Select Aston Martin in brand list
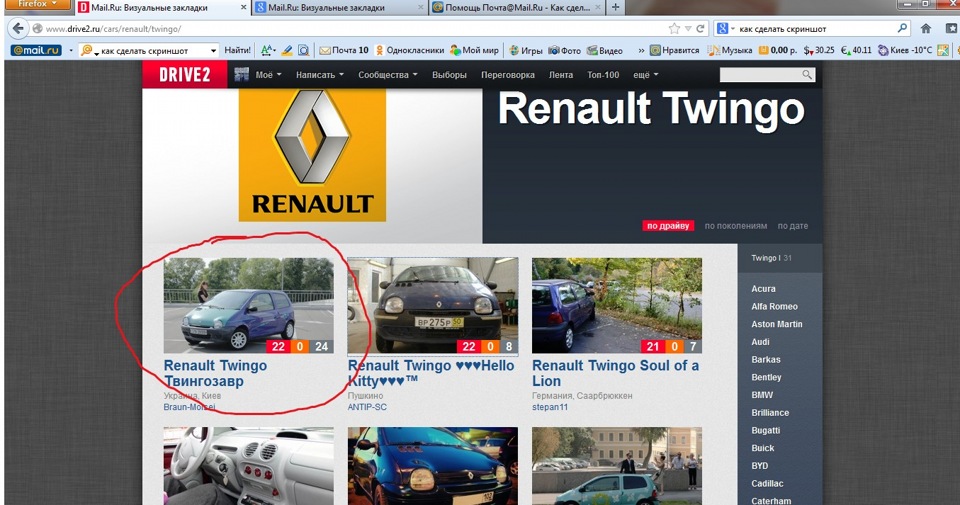Image resolution: width=960 pixels, height=505 pixels. (776, 324)
